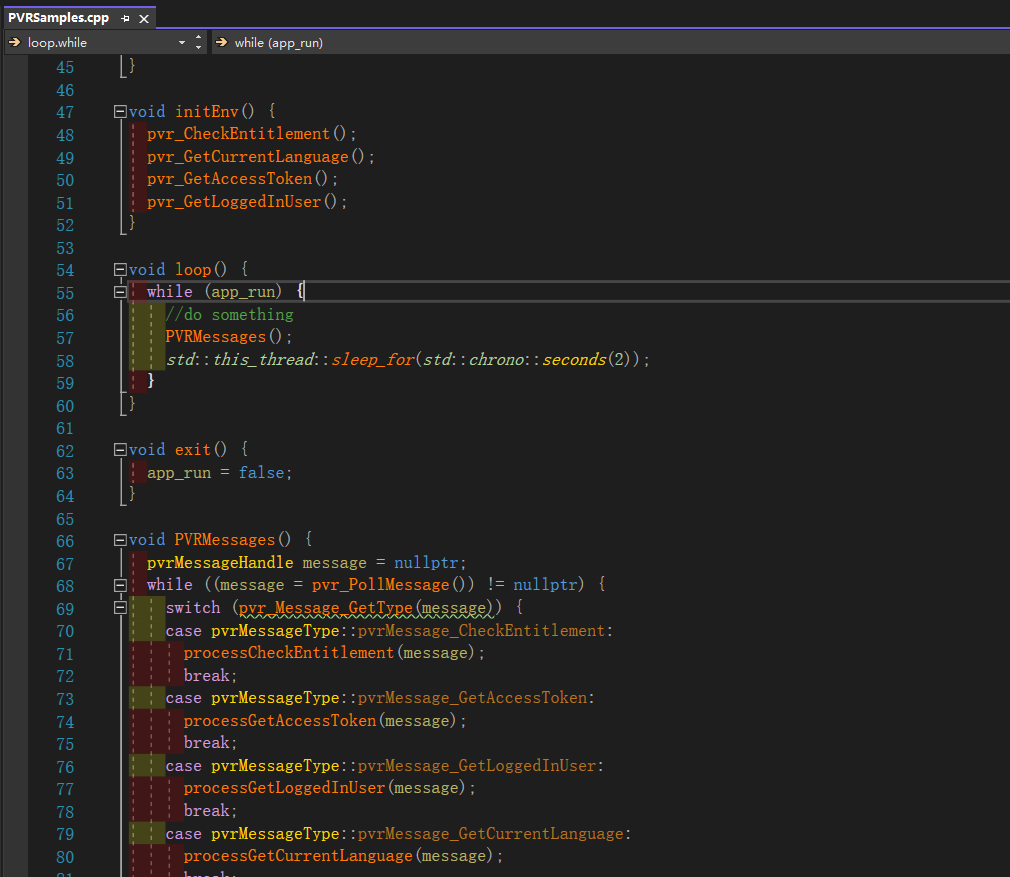This screenshot has height=877, width=1010.
Task: Click line number 47 in the gutter
Action: click(x=65, y=112)
